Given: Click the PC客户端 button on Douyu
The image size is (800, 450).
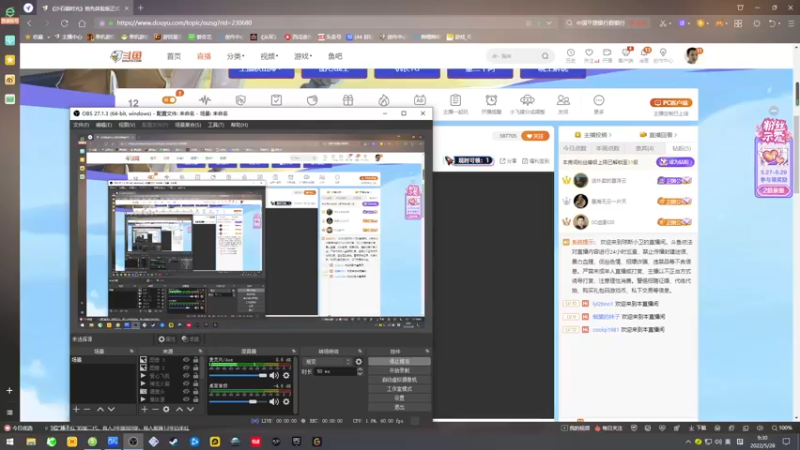Looking at the screenshot, I should [x=670, y=103].
